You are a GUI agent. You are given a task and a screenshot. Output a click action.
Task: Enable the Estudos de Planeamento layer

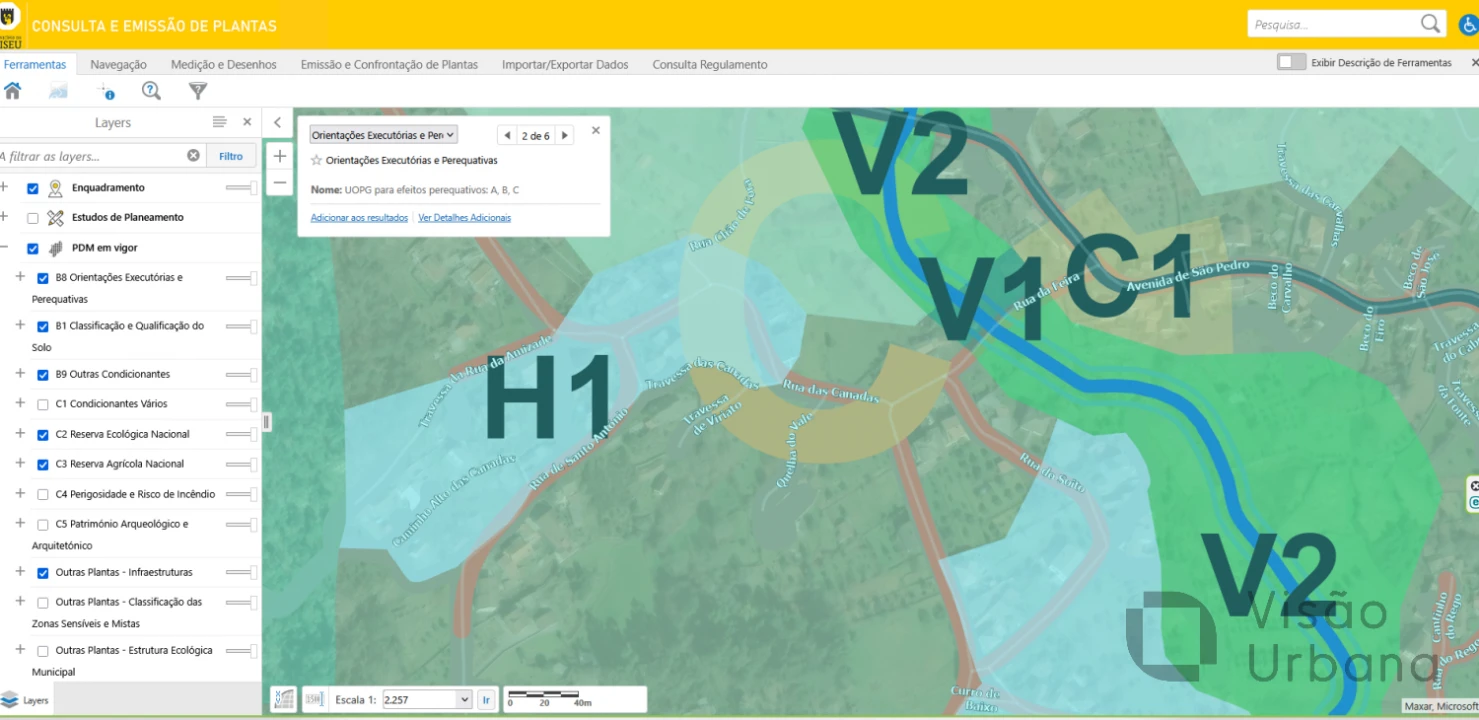coord(33,218)
